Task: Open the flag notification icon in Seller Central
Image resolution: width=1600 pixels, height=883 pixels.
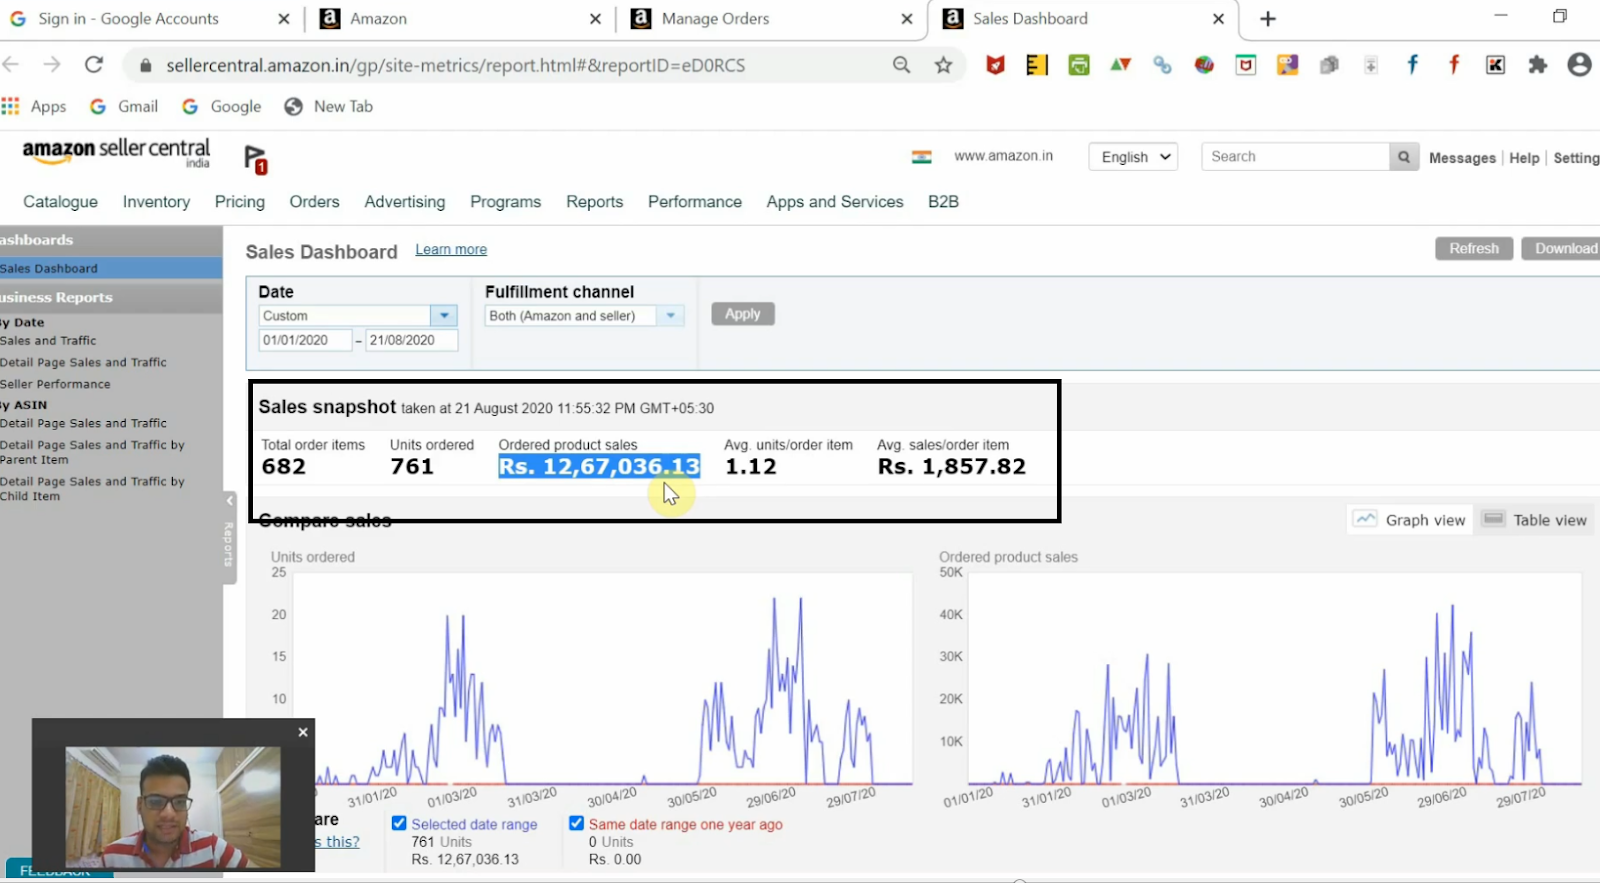Action: [255, 159]
